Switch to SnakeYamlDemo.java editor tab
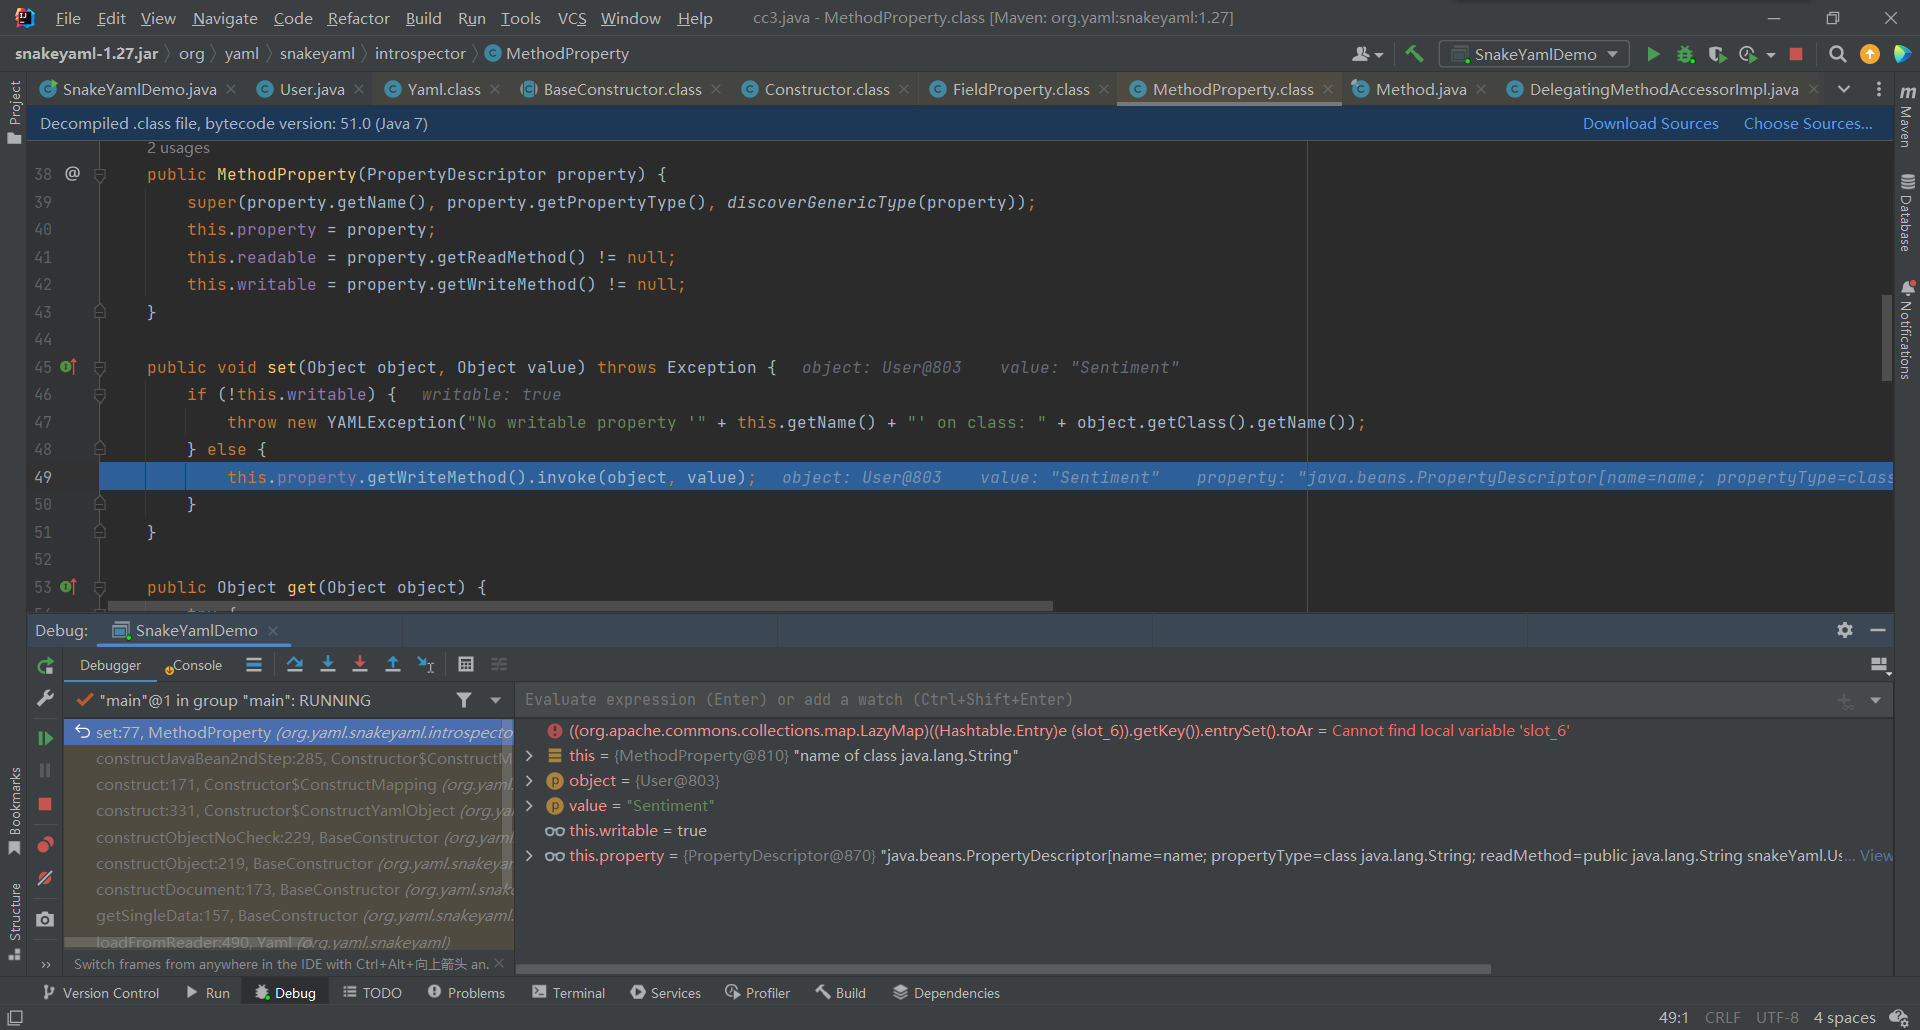 (x=139, y=89)
